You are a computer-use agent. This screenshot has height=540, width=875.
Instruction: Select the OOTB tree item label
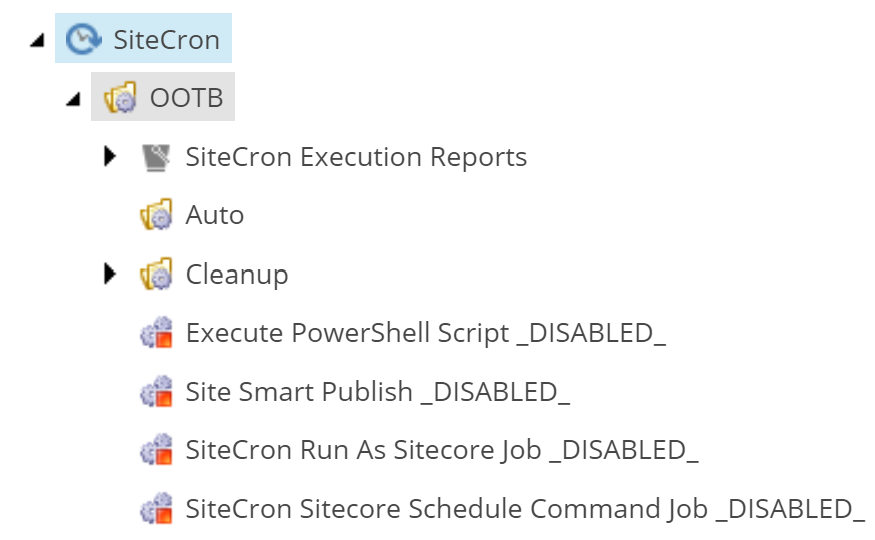[x=186, y=98]
